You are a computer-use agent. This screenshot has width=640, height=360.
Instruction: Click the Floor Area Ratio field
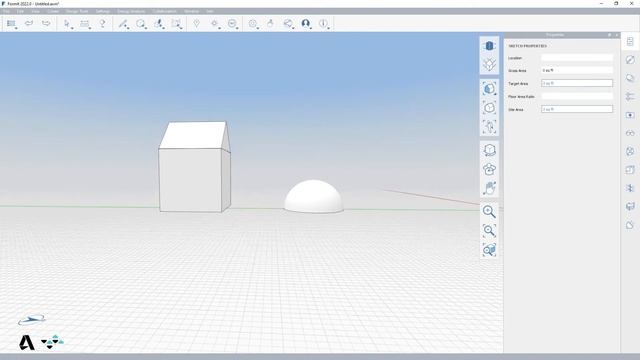pos(577,96)
